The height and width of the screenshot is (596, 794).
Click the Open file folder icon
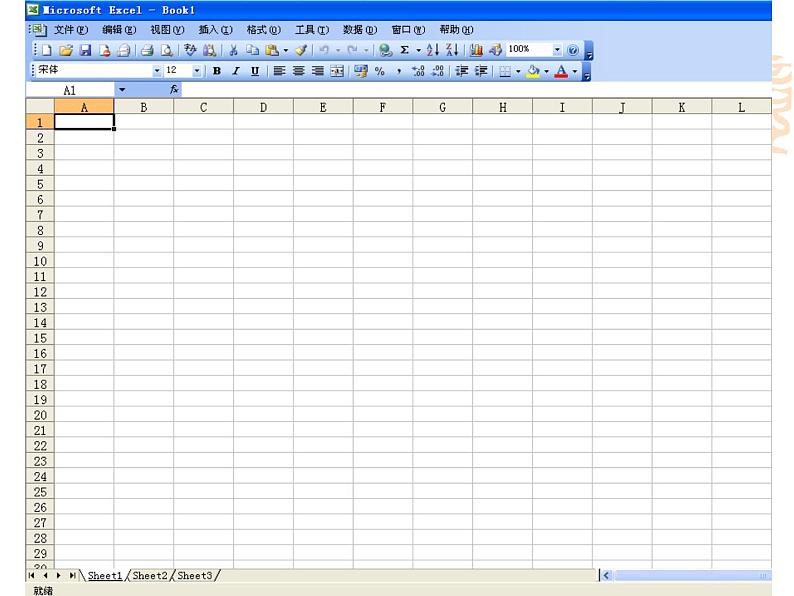66,50
